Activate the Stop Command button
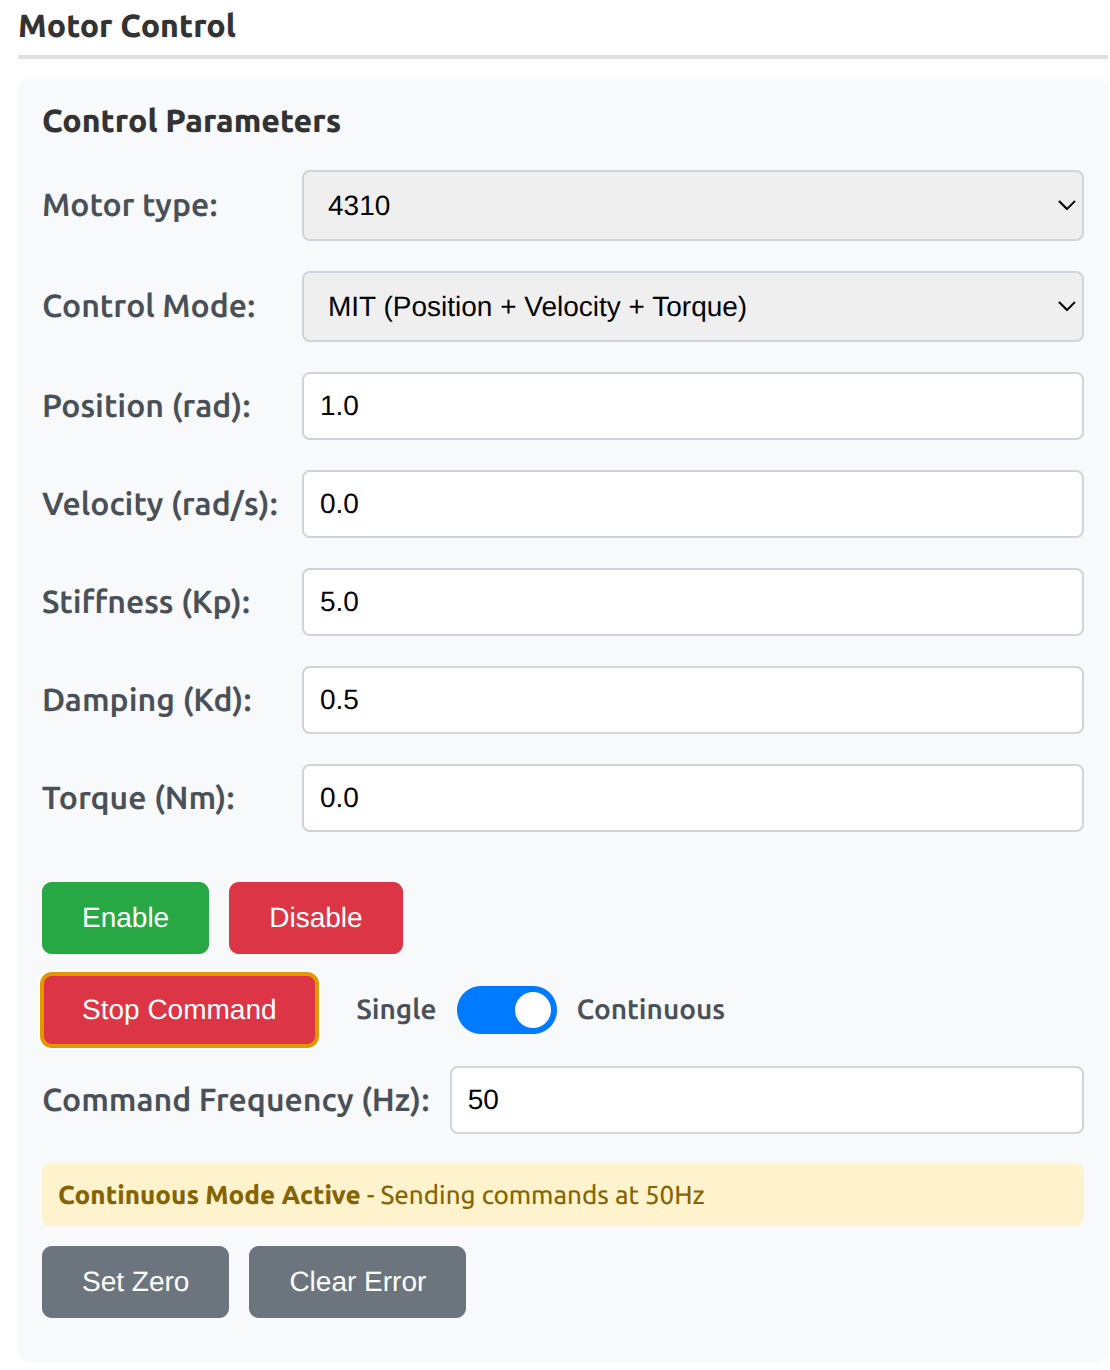 [179, 1010]
